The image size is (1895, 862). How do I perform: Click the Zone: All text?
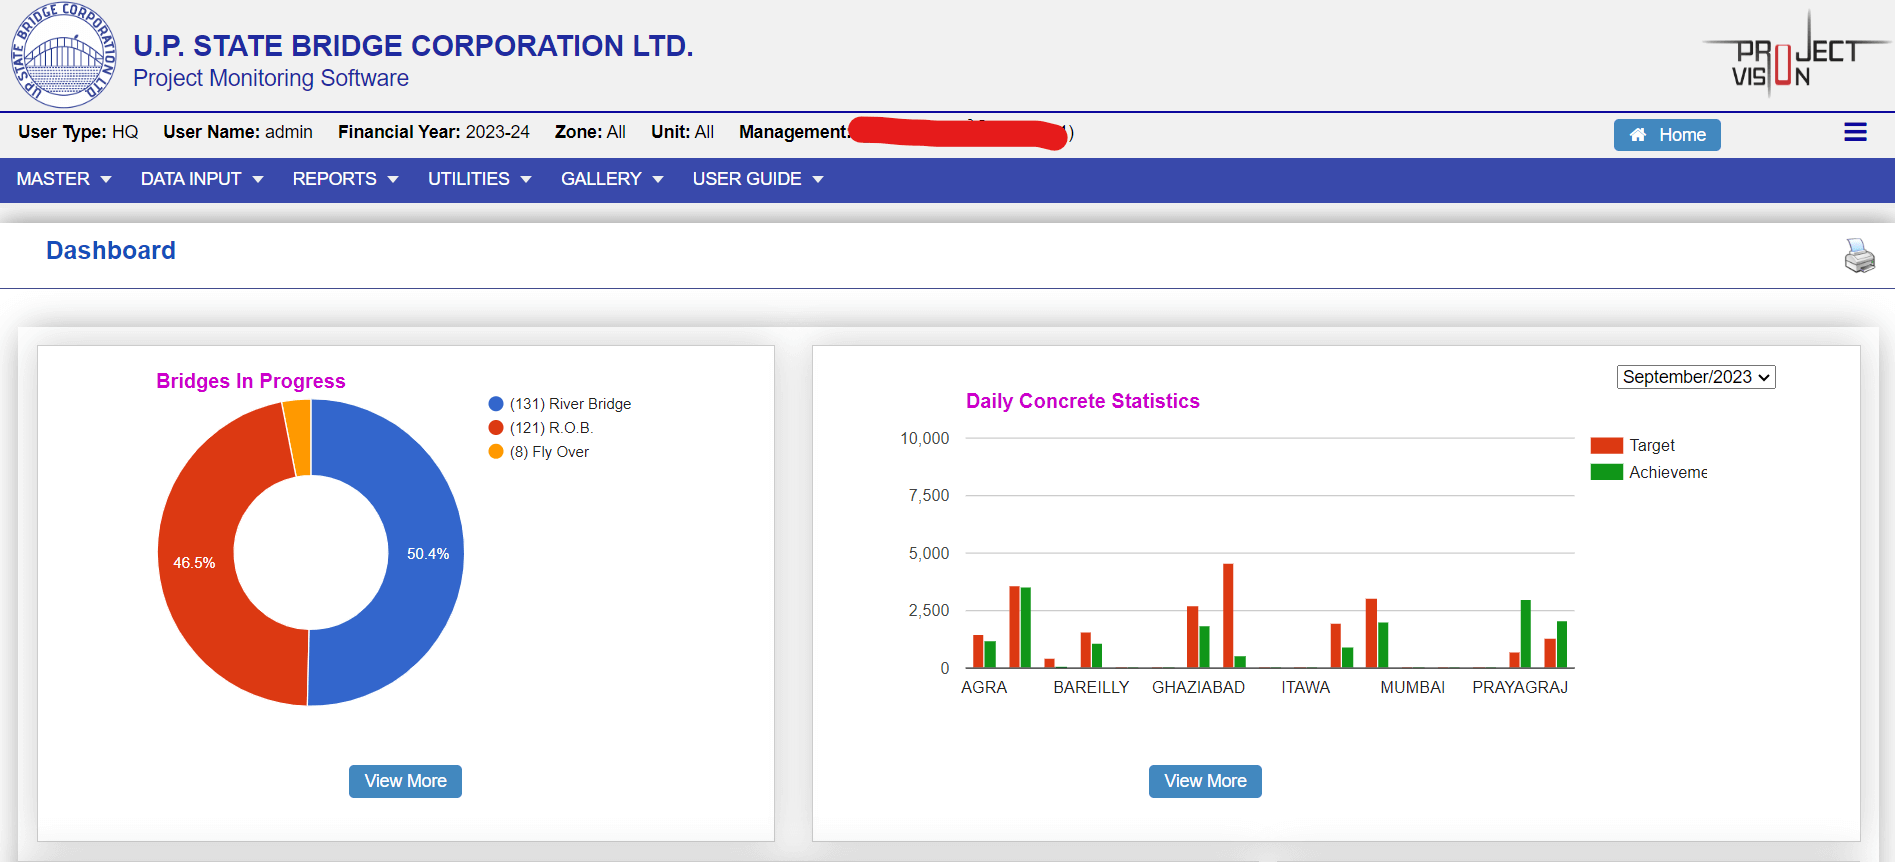[x=590, y=132]
